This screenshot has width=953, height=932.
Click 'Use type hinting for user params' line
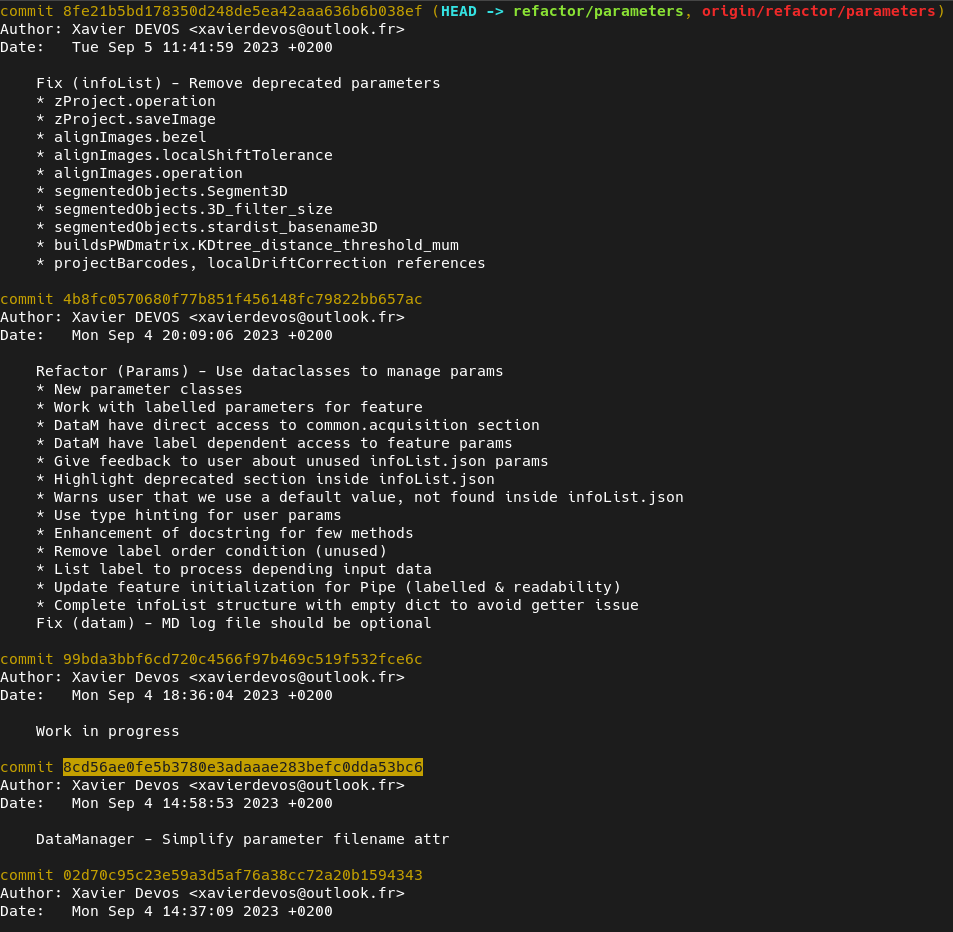point(189,516)
